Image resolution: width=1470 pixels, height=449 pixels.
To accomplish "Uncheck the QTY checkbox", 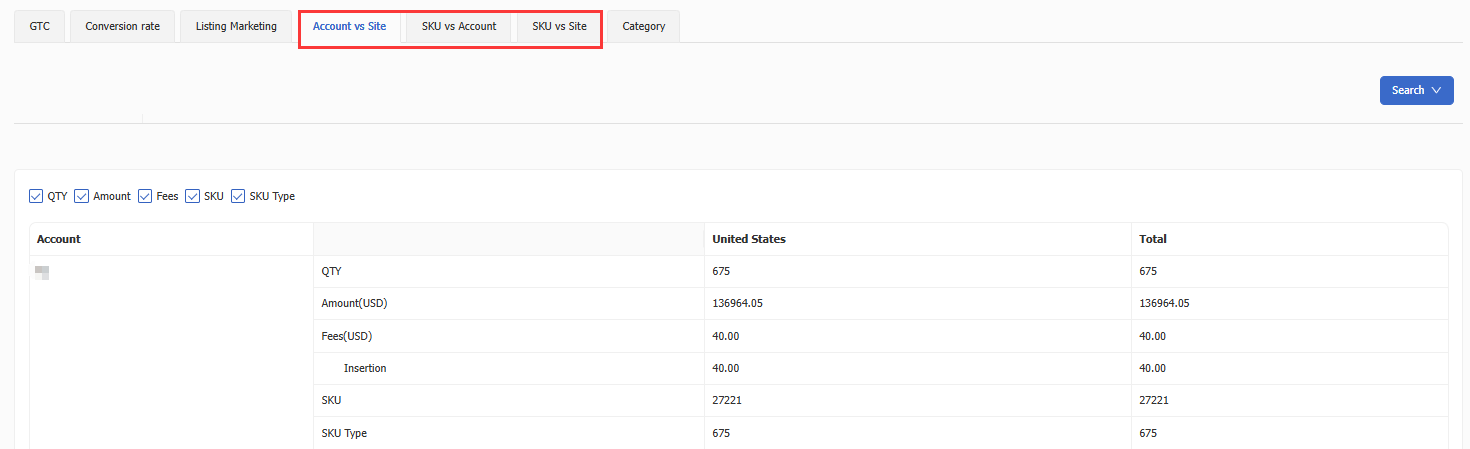I will point(37,196).
